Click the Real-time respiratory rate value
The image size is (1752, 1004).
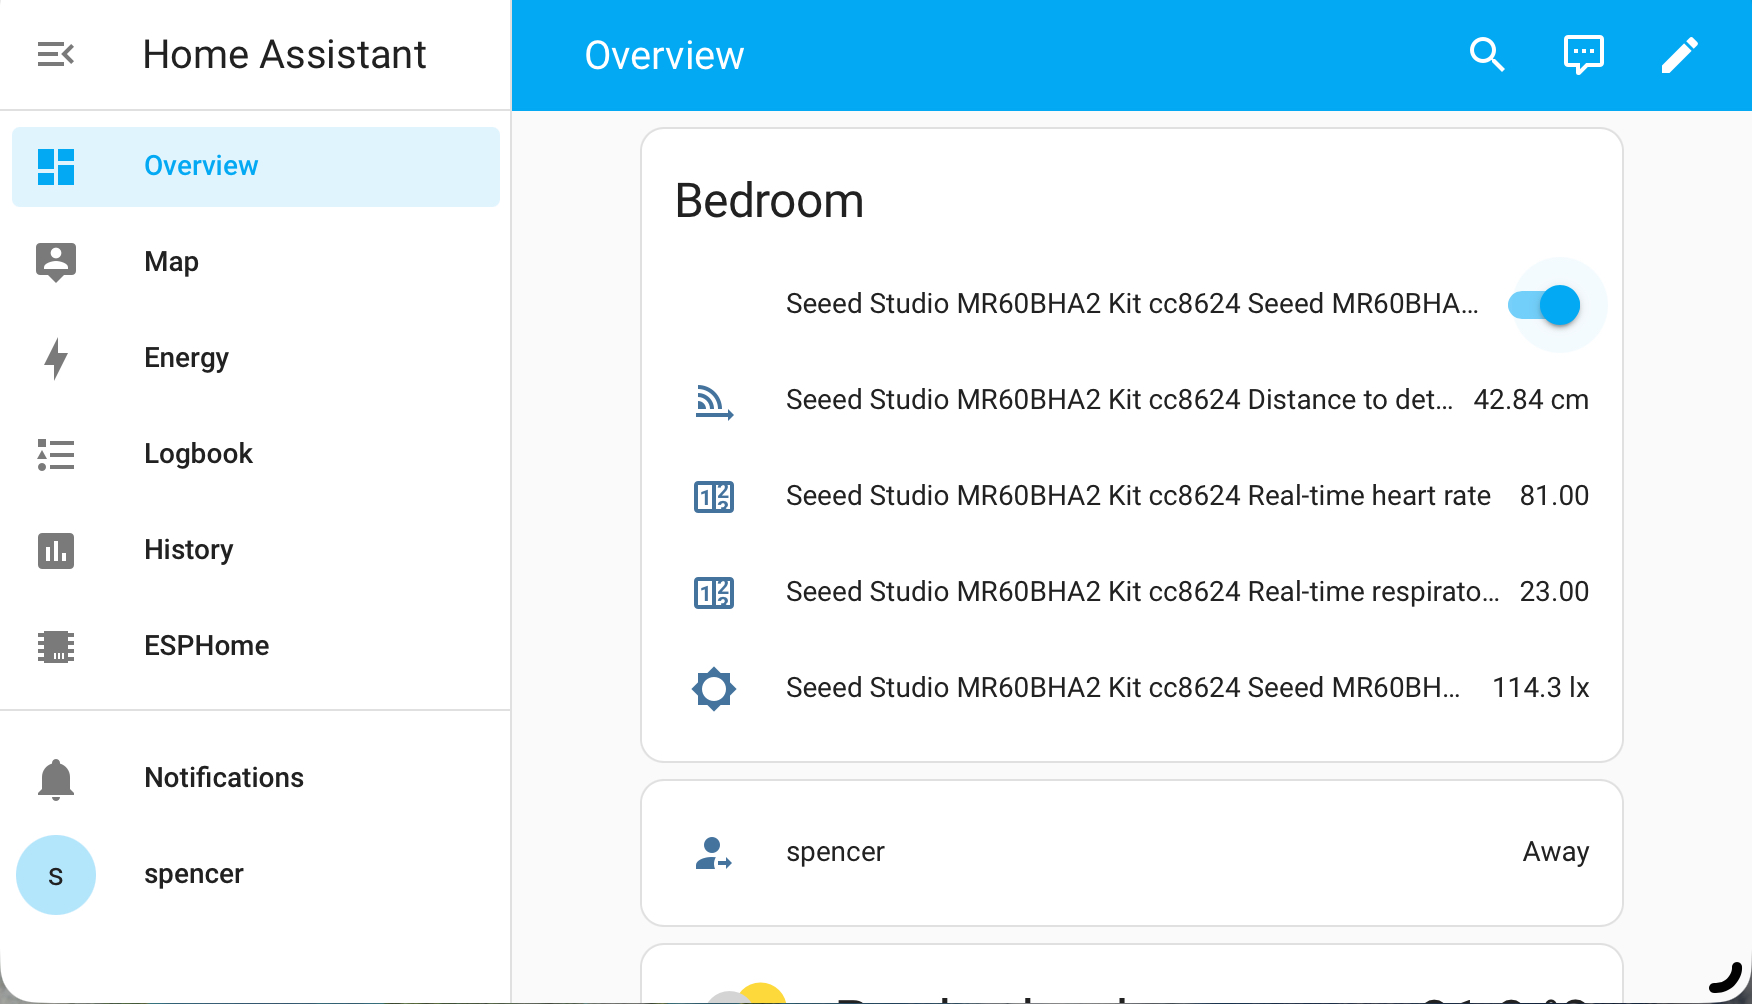pos(1553,592)
